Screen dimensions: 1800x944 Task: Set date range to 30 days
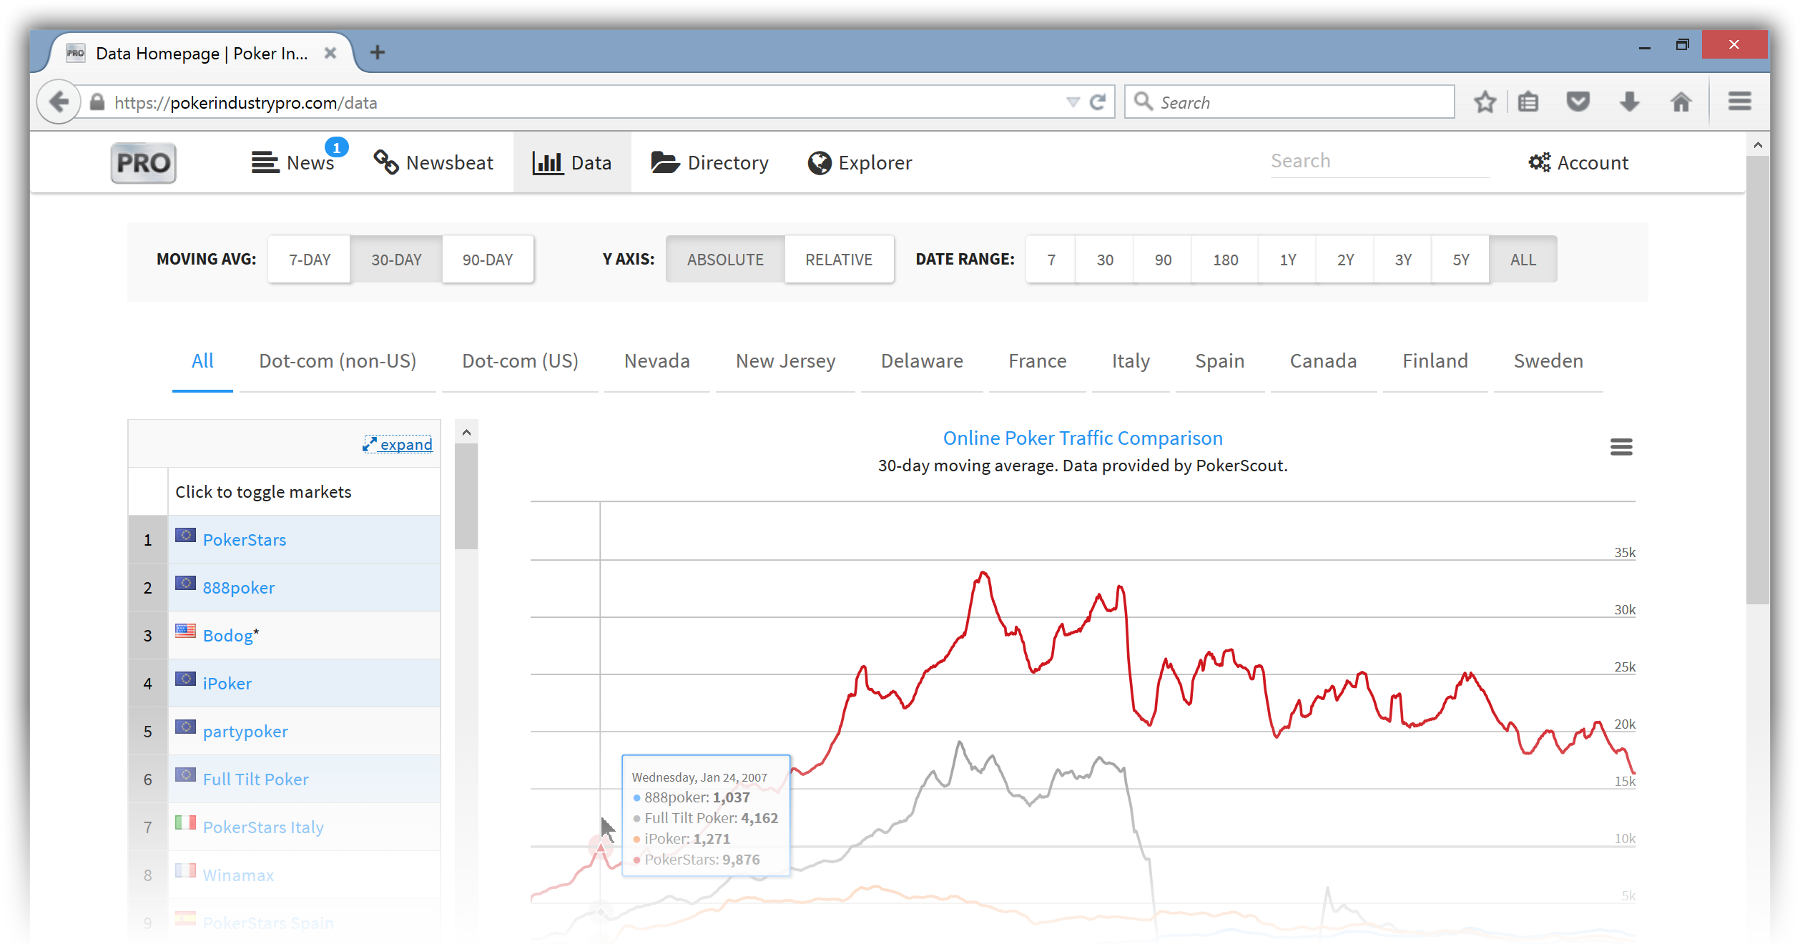[1105, 259]
